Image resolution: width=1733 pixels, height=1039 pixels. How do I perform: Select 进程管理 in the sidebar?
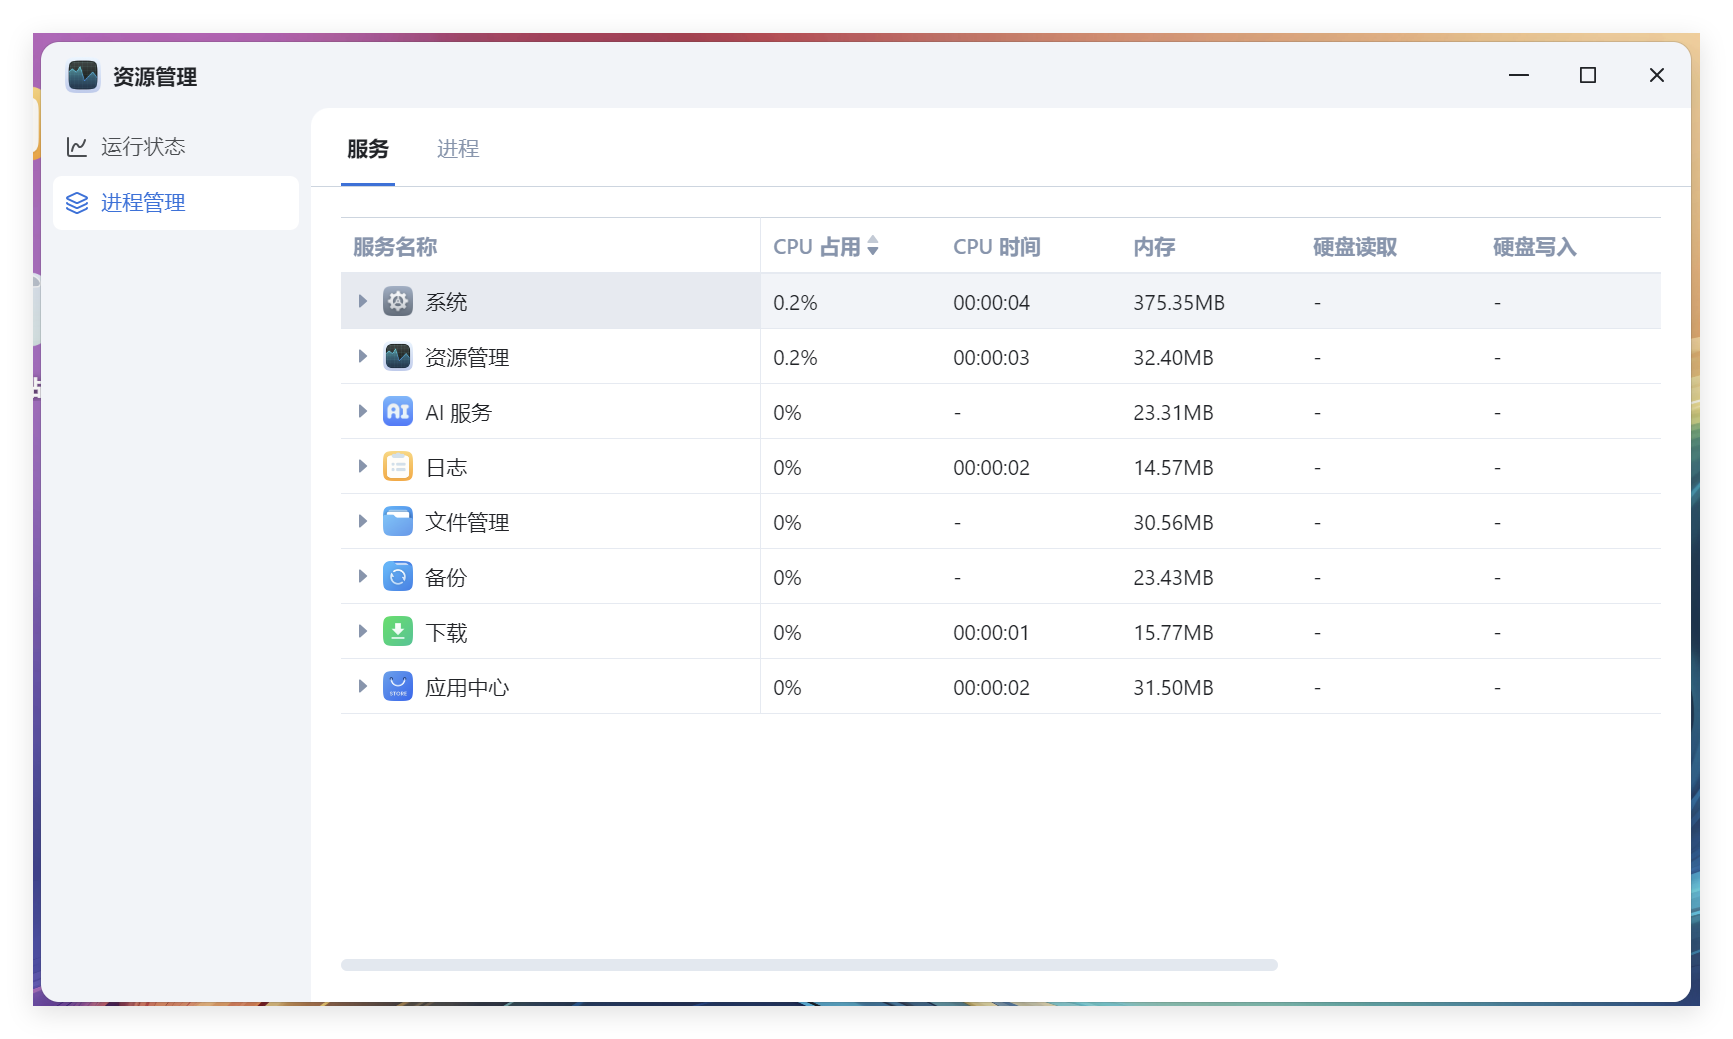pyautogui.click(x=176, y=203)
